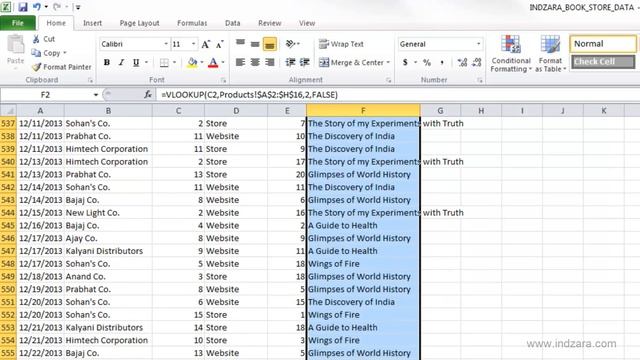Toggle Italic formatting
Screen dimensions: 640x360
(121, 62)
